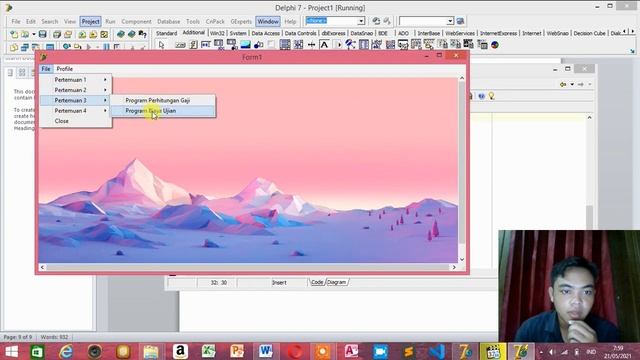
Task: Click the Form1 horizontal scrollbar left arrow
Action: click(42, 267)
